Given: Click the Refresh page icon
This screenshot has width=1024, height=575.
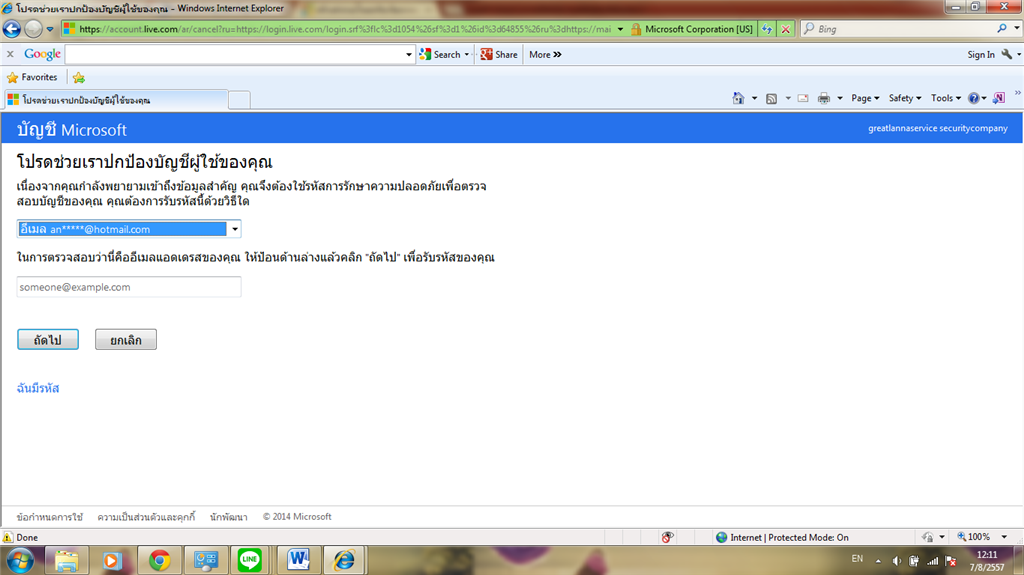Looking at the screenshot, I should pyautogui.click(x=767, y=29).
